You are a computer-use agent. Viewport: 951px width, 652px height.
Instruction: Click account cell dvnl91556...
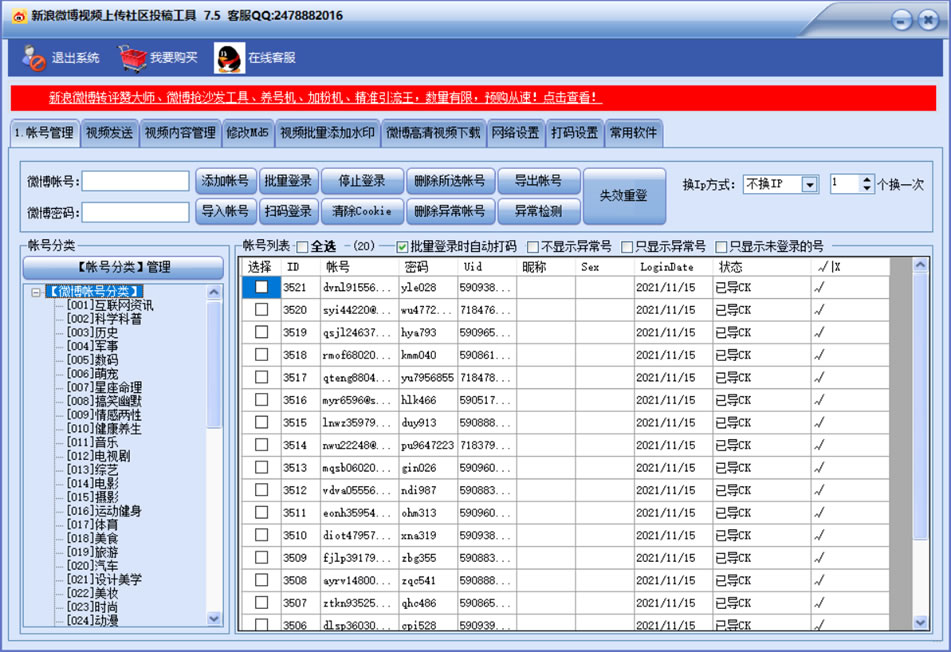357,287
